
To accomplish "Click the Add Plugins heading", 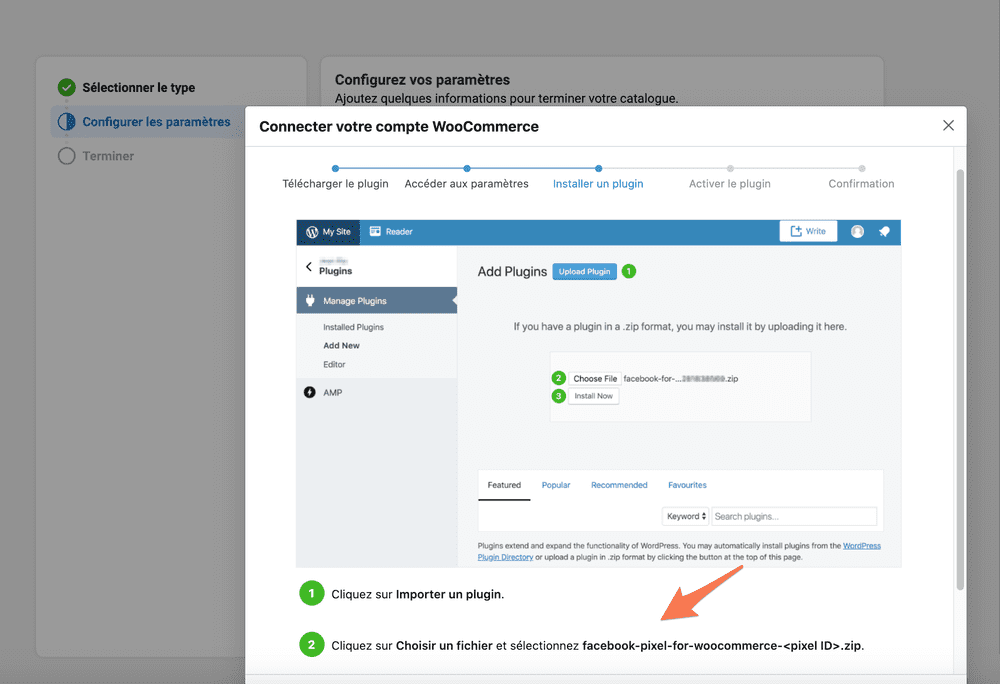I will point(512,272).
